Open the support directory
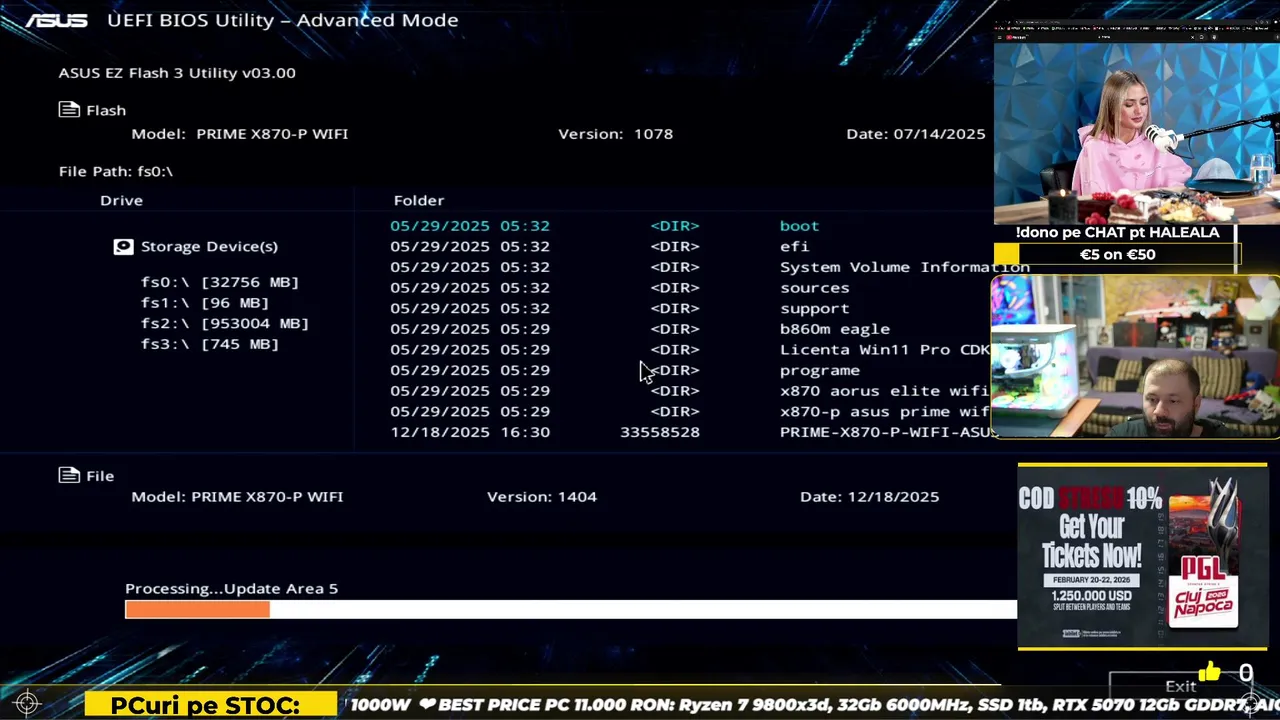 point(815,308)
